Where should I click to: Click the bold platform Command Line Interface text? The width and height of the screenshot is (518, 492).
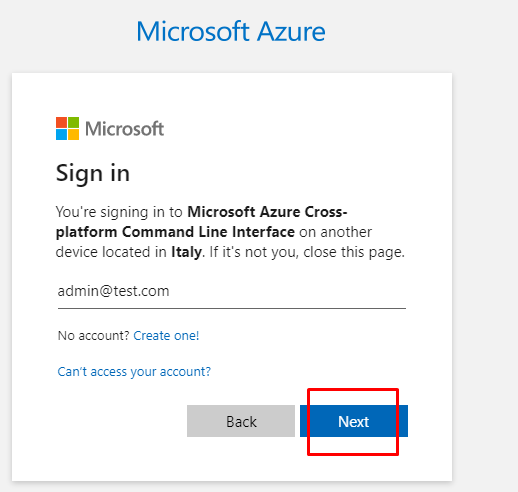click(x=175, y=232)
